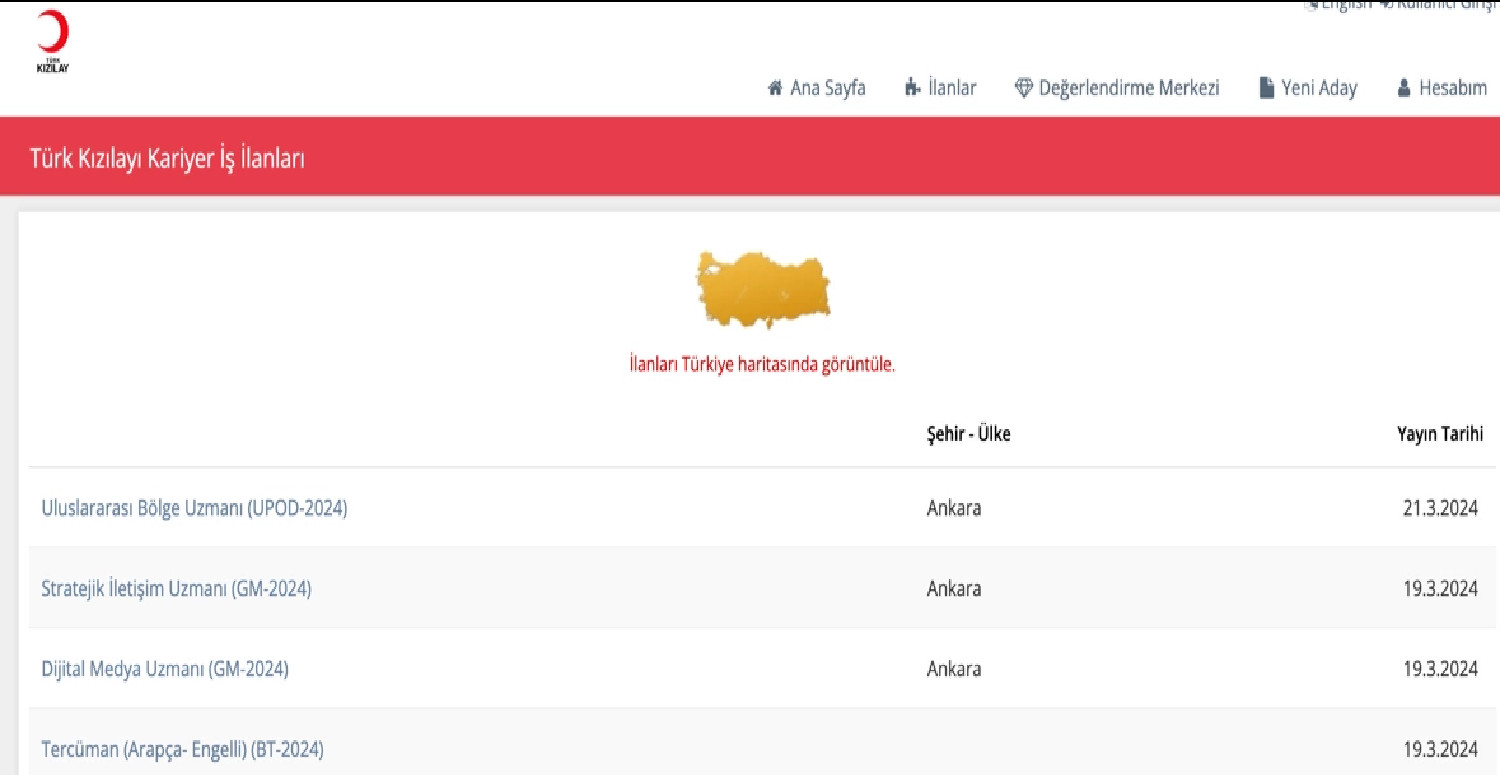Click Ankara in the Dijital Medya Uzmanı row

[x=954, y=669]
